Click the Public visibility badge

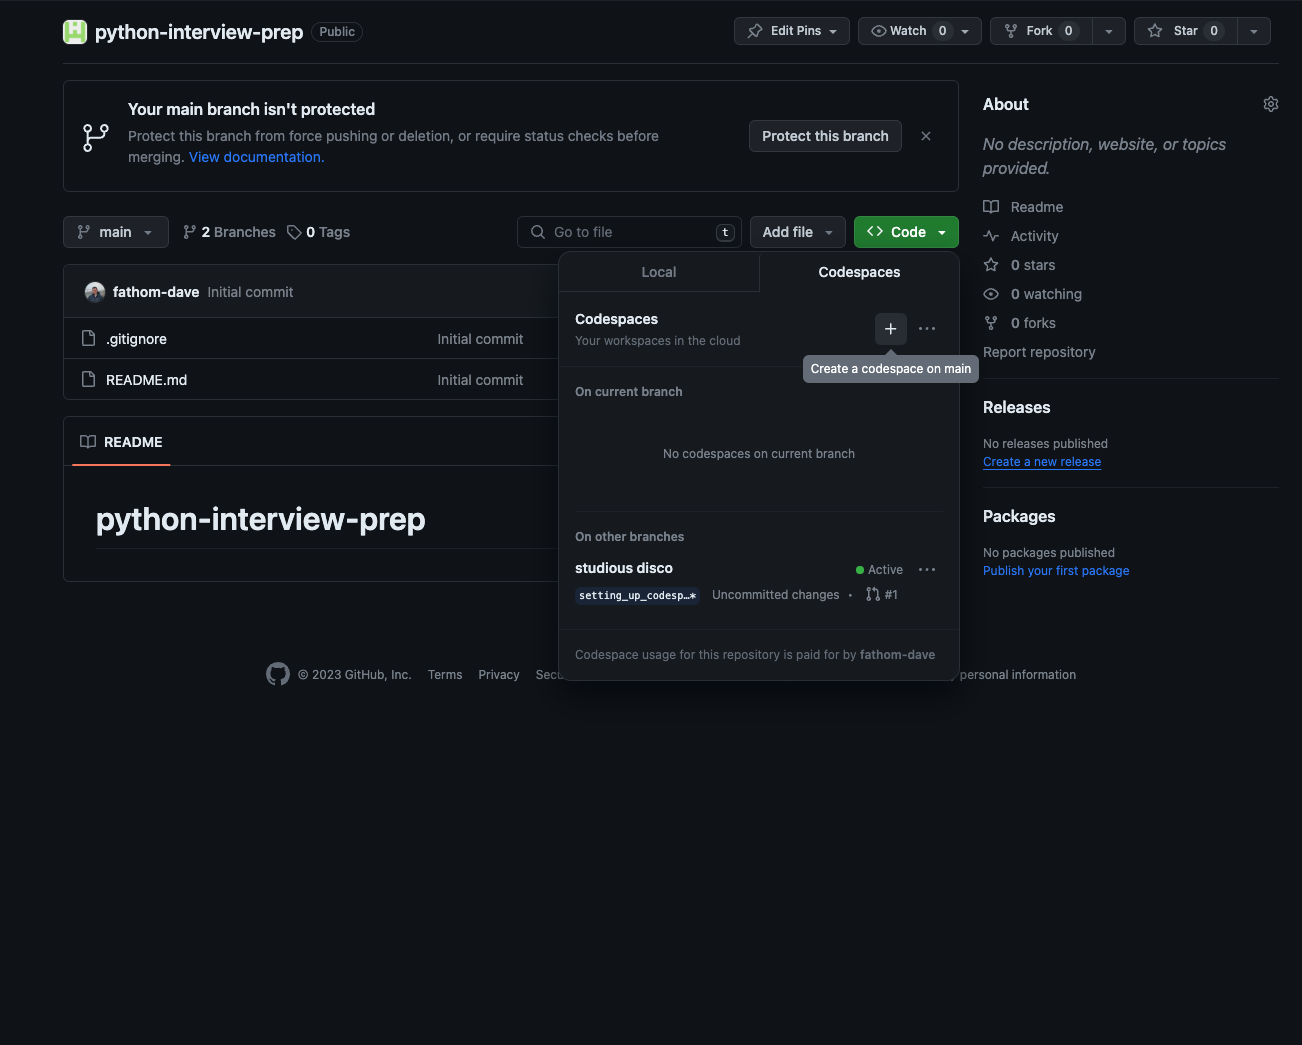tap(337, 32)
